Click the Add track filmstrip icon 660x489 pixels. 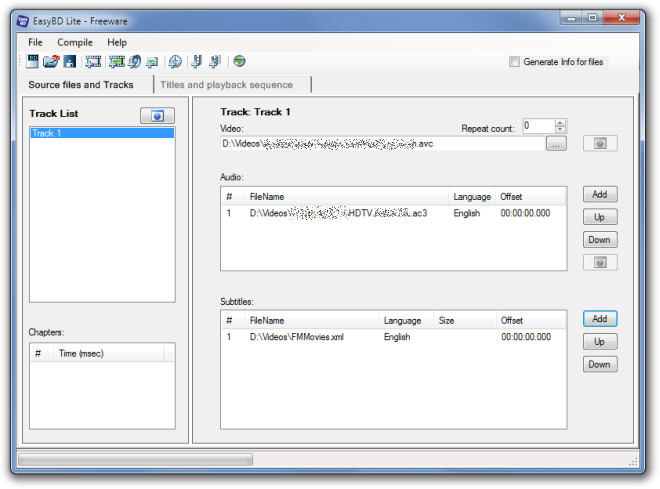93,61
